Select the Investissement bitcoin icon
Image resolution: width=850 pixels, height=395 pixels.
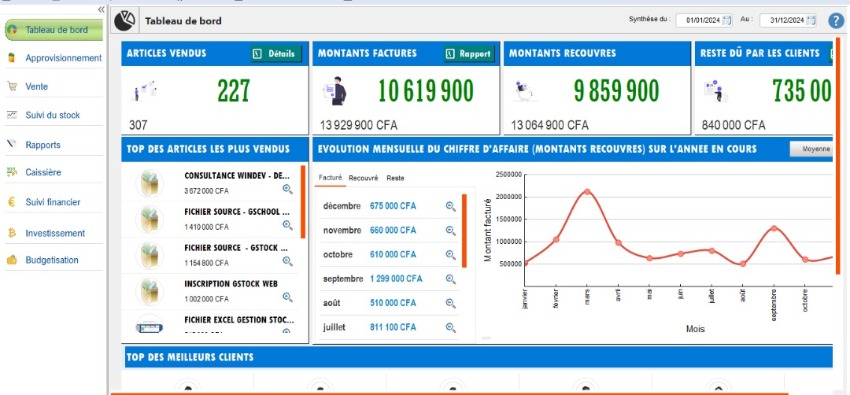coord(12,233)
